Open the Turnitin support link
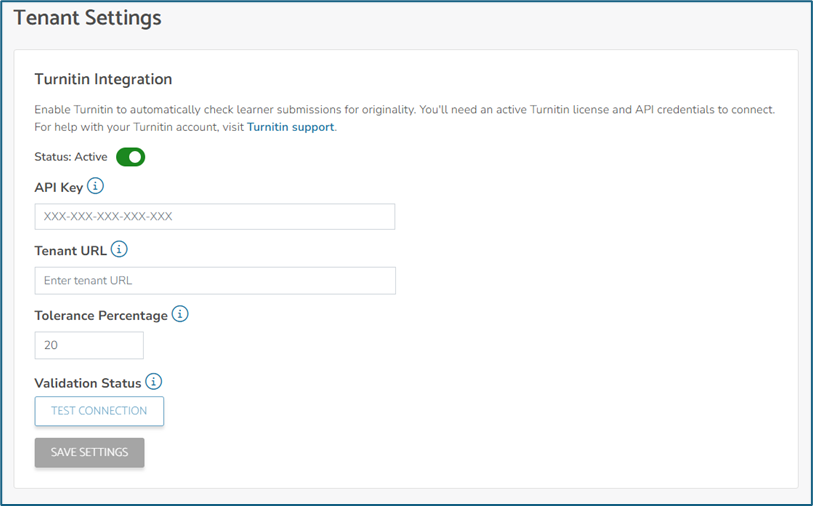The height and width of the screenshot is (506, 813). (291, 127)
